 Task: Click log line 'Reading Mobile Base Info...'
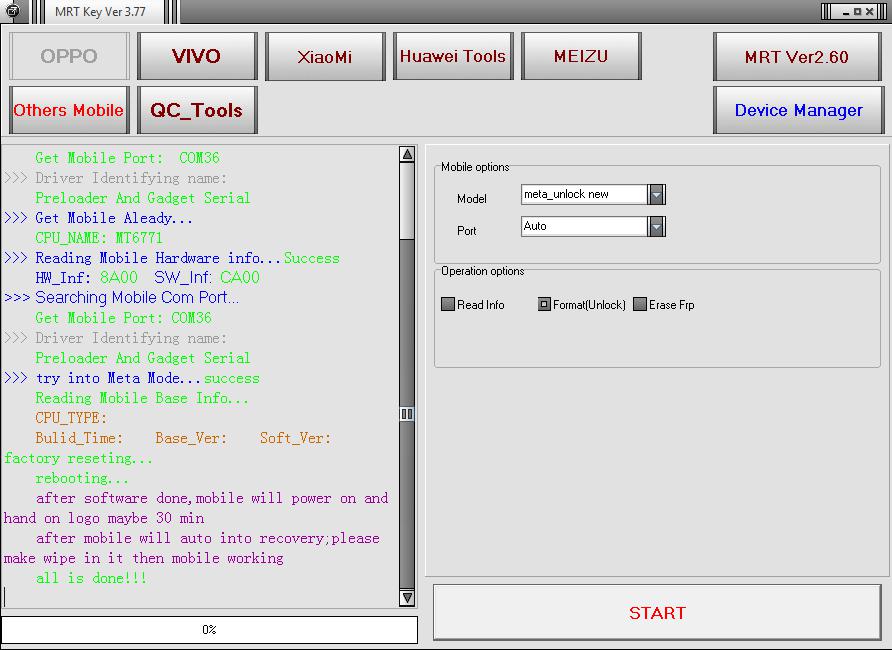click(142, 398)
